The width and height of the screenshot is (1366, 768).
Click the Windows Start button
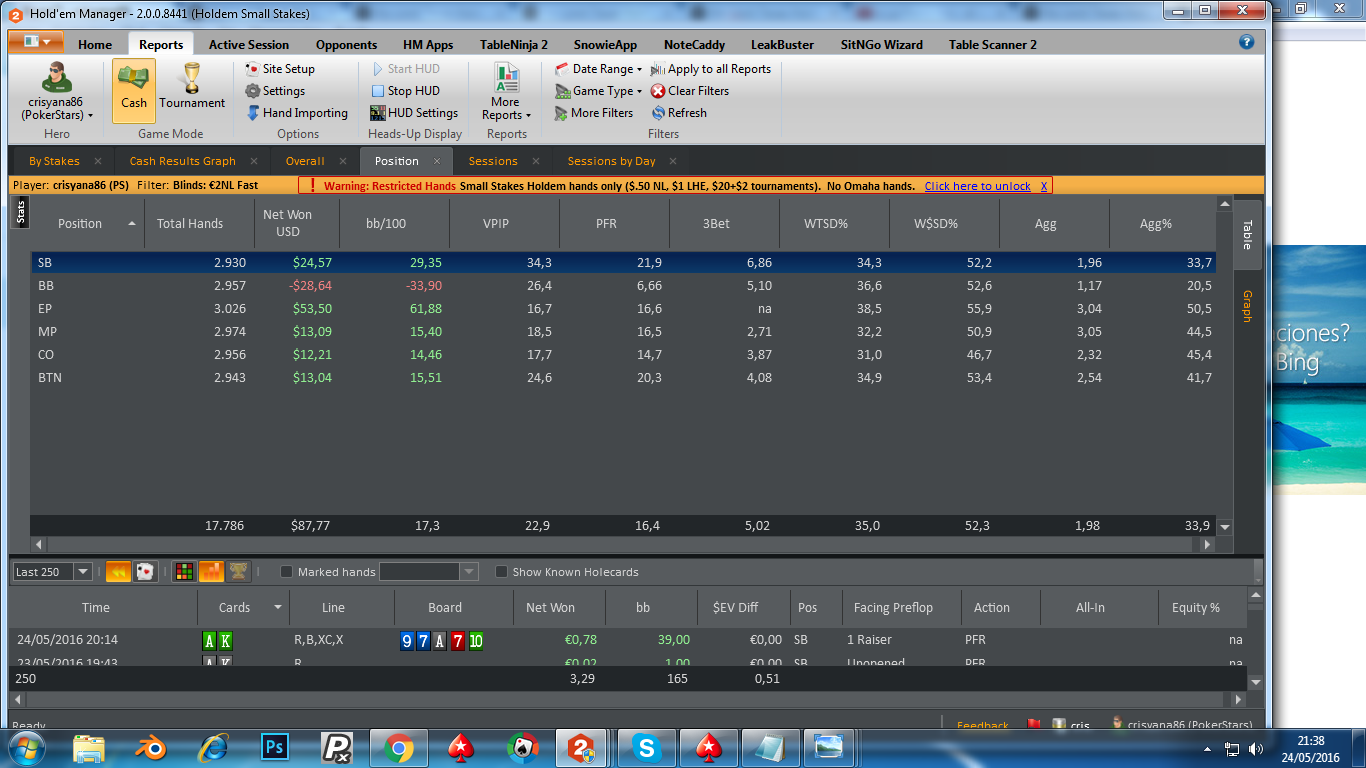27,747
